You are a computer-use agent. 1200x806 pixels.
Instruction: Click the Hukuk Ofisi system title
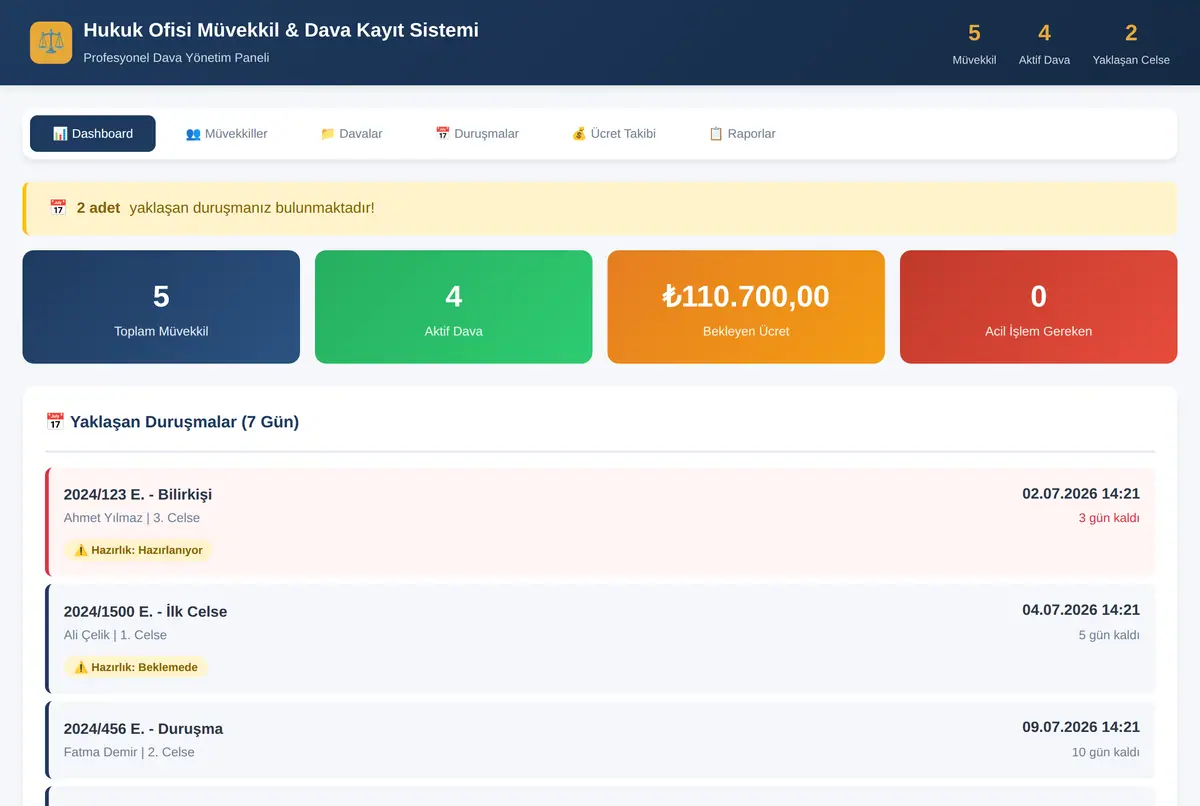(281, 30)
